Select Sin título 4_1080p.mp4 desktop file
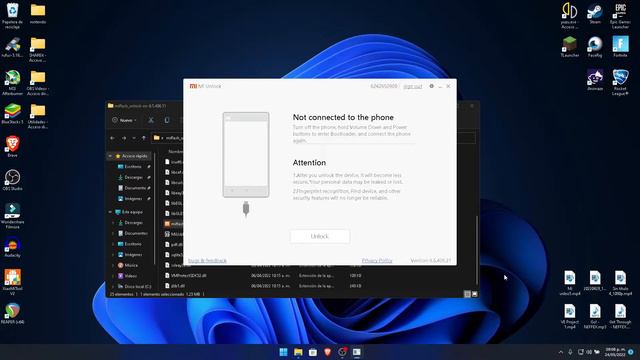This screenshot has height=360, width=640. click(620, 283)
